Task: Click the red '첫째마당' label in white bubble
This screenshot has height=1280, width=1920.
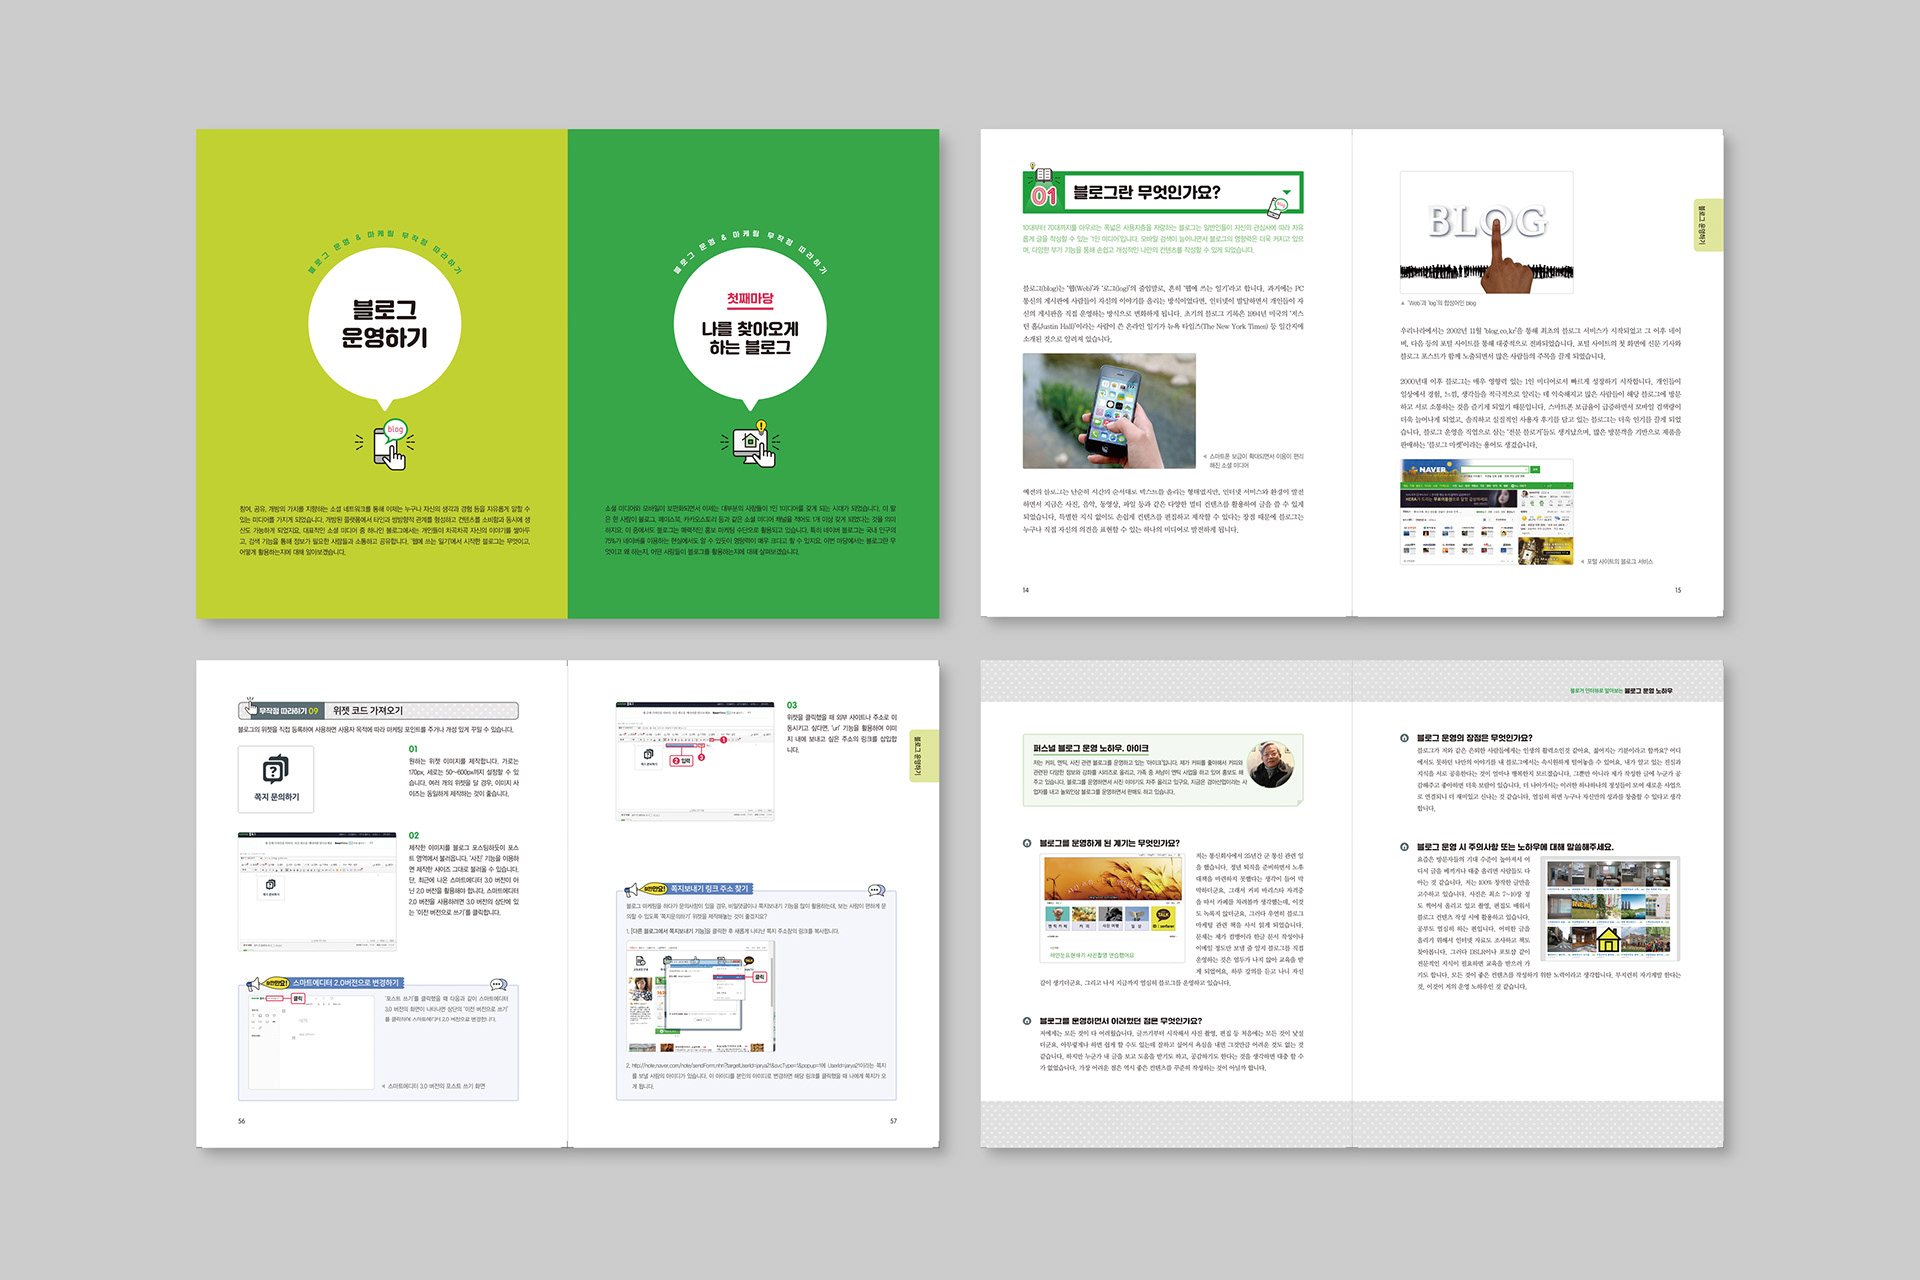Action: click(x=750, y=298)
